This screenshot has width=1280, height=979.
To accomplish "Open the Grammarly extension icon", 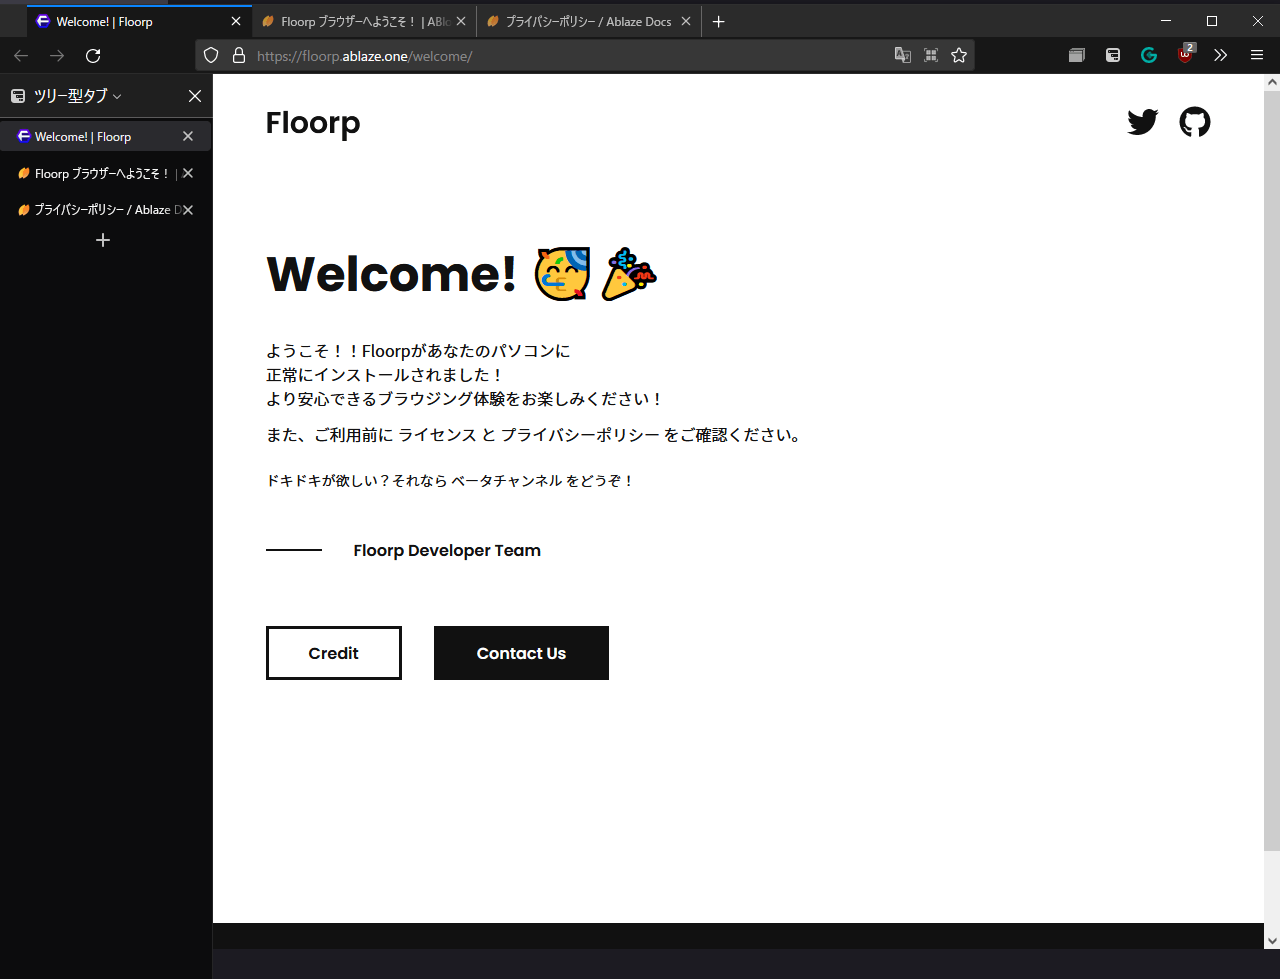I will point(1149,56).
